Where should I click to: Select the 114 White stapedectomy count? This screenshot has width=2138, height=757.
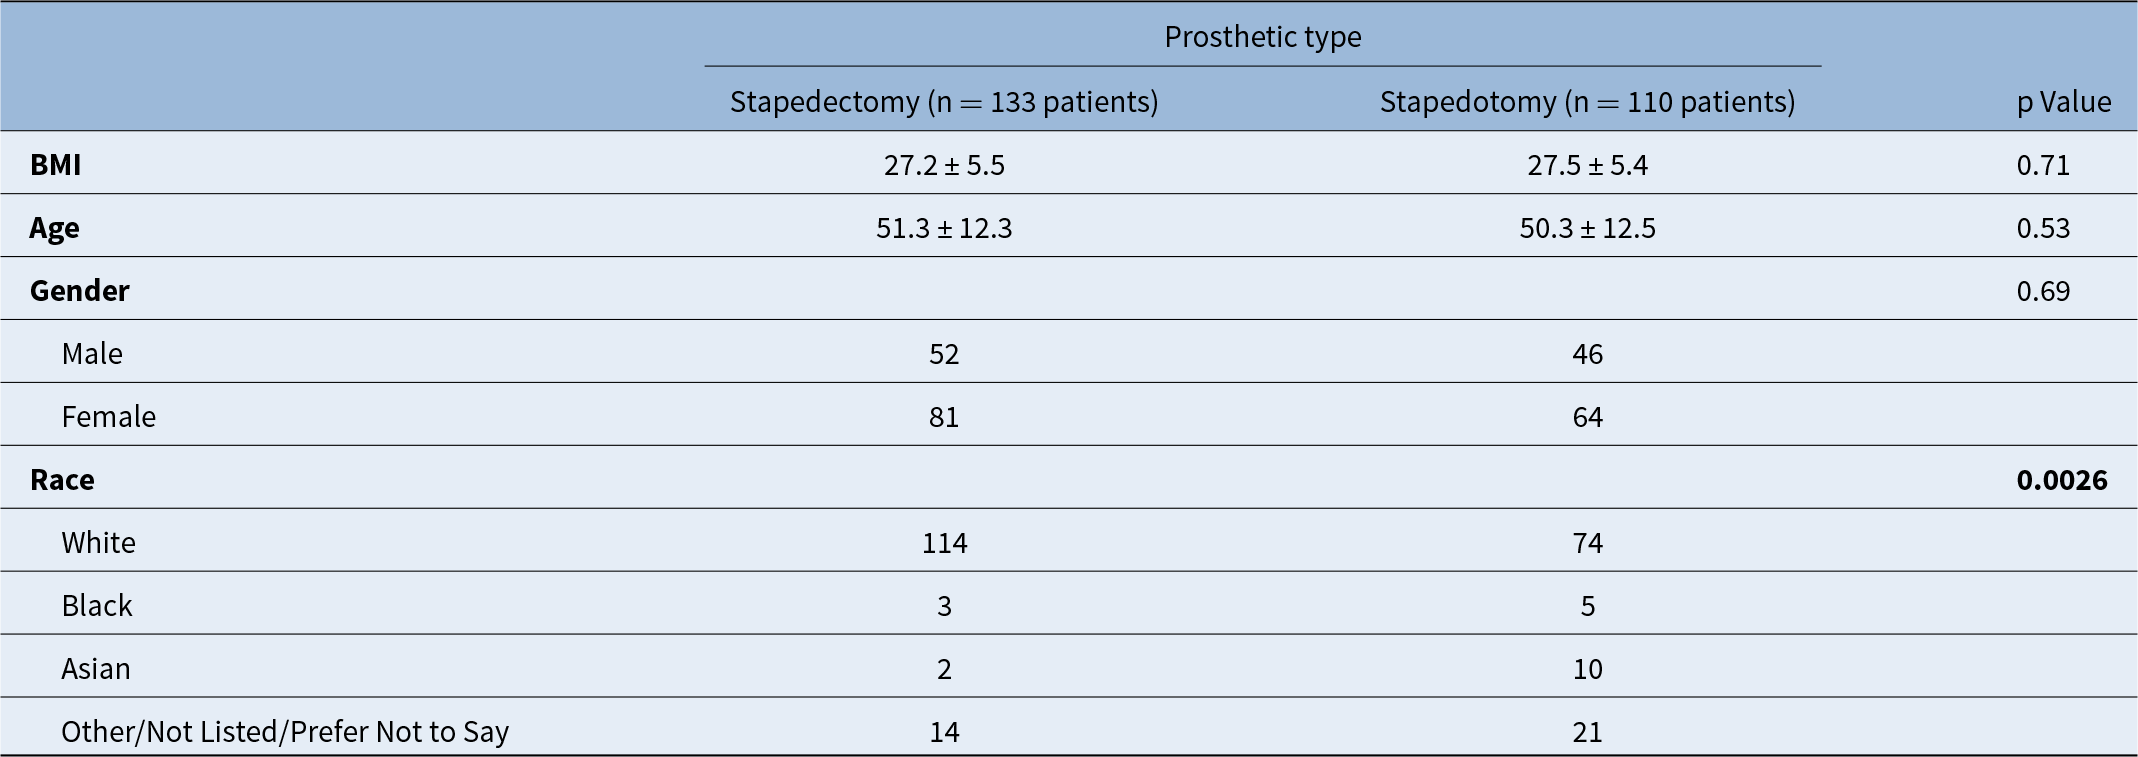click(944, 543)
